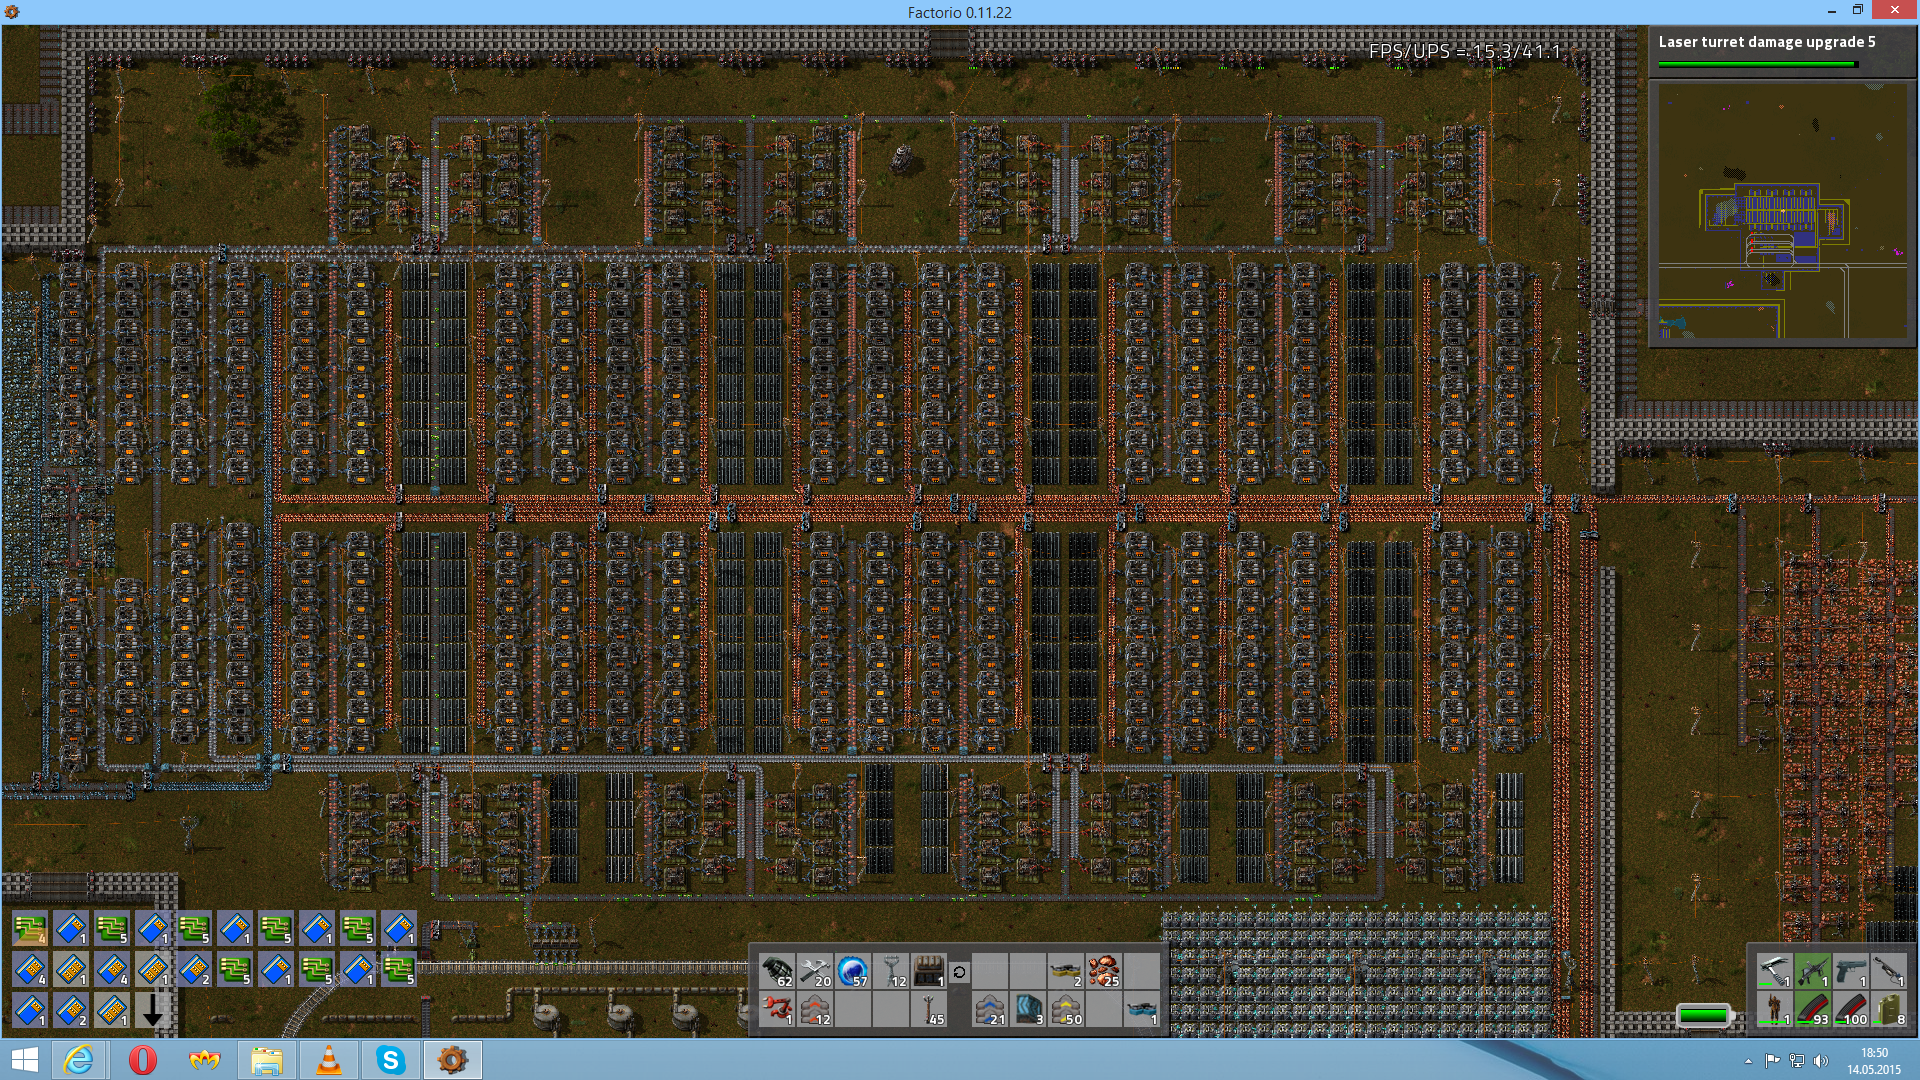This screenshot has height=1080, width=1920.
Task: Select the red inserter in the quickbar
Action: click(x=777, y=1009)
